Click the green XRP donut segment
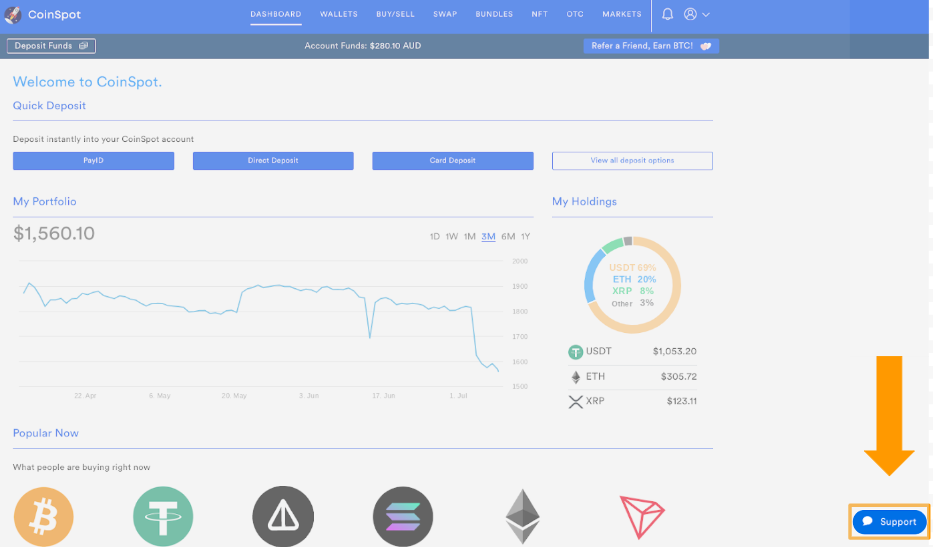 (612, 245)
